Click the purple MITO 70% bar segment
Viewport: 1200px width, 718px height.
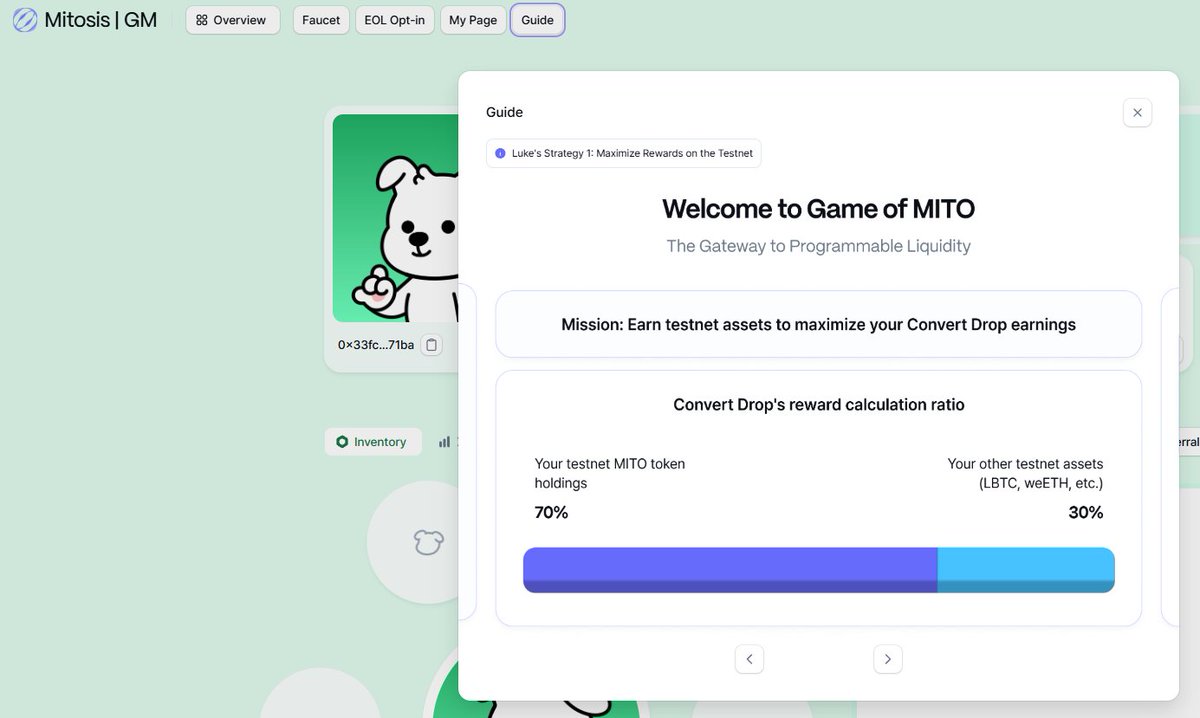point(730,570)
